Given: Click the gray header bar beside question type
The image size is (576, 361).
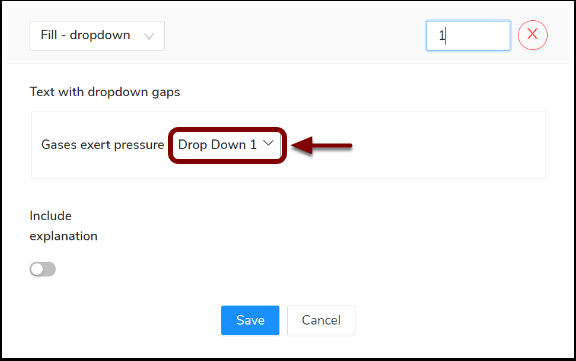Looking at the screenshot, I should [294, 36].
